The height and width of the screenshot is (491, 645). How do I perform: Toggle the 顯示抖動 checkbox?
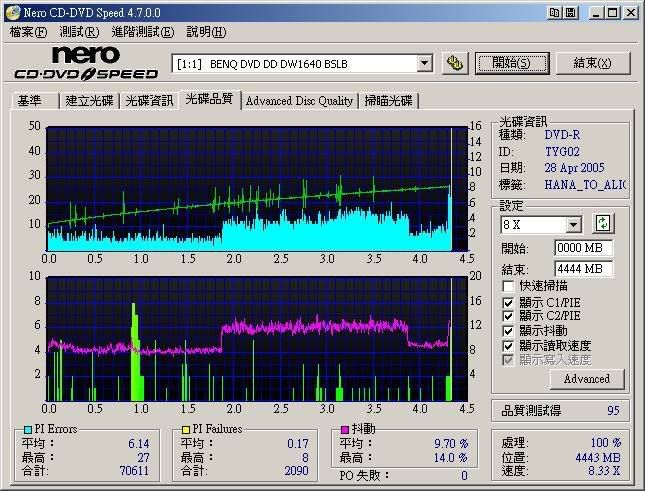[508, 331]
